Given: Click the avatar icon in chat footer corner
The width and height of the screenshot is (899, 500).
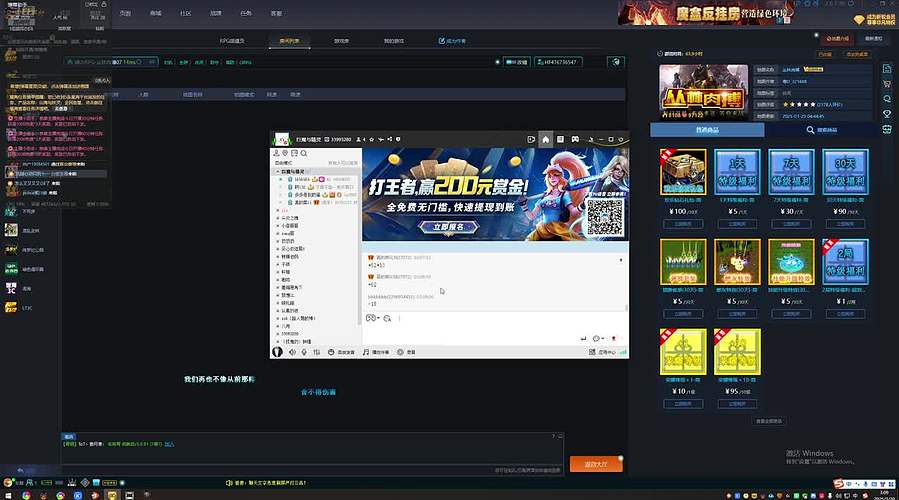Looking at the screenshot, I should click(x=277, y=352).
